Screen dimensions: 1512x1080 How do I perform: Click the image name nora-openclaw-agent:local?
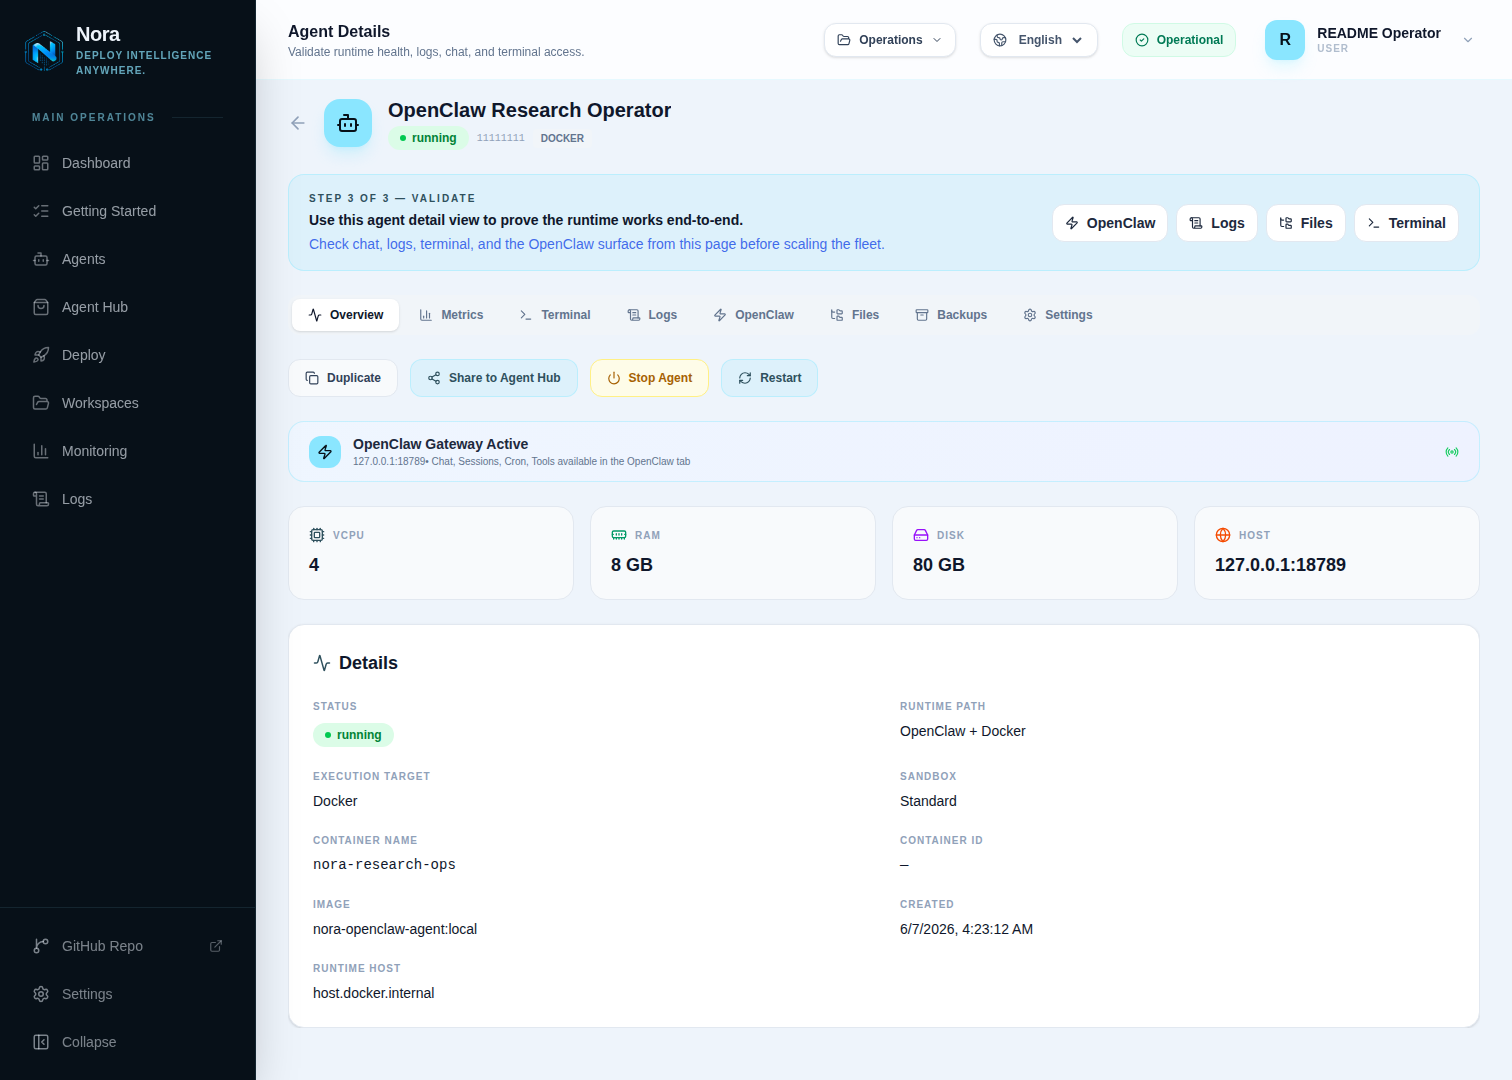(395, 929)
